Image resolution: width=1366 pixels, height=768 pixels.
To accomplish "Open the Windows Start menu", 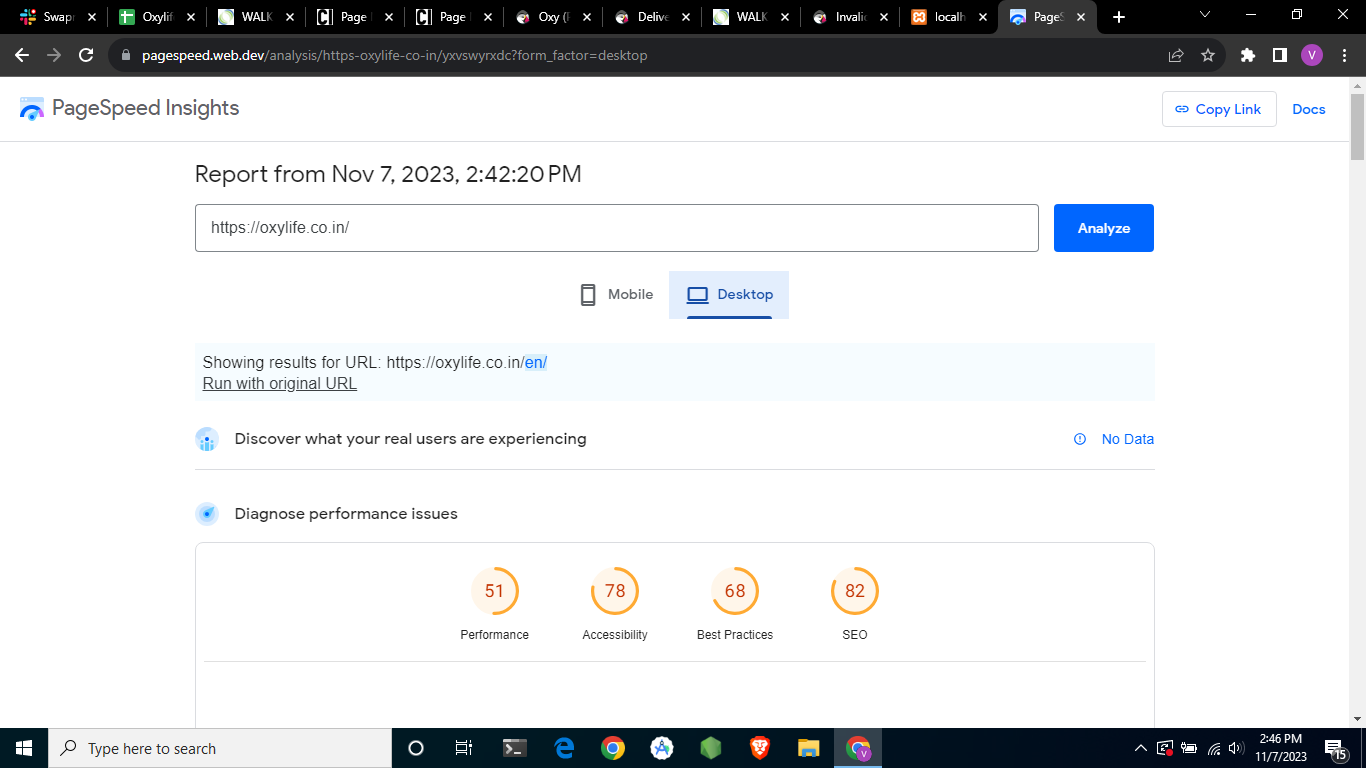I will coord(24,748).
